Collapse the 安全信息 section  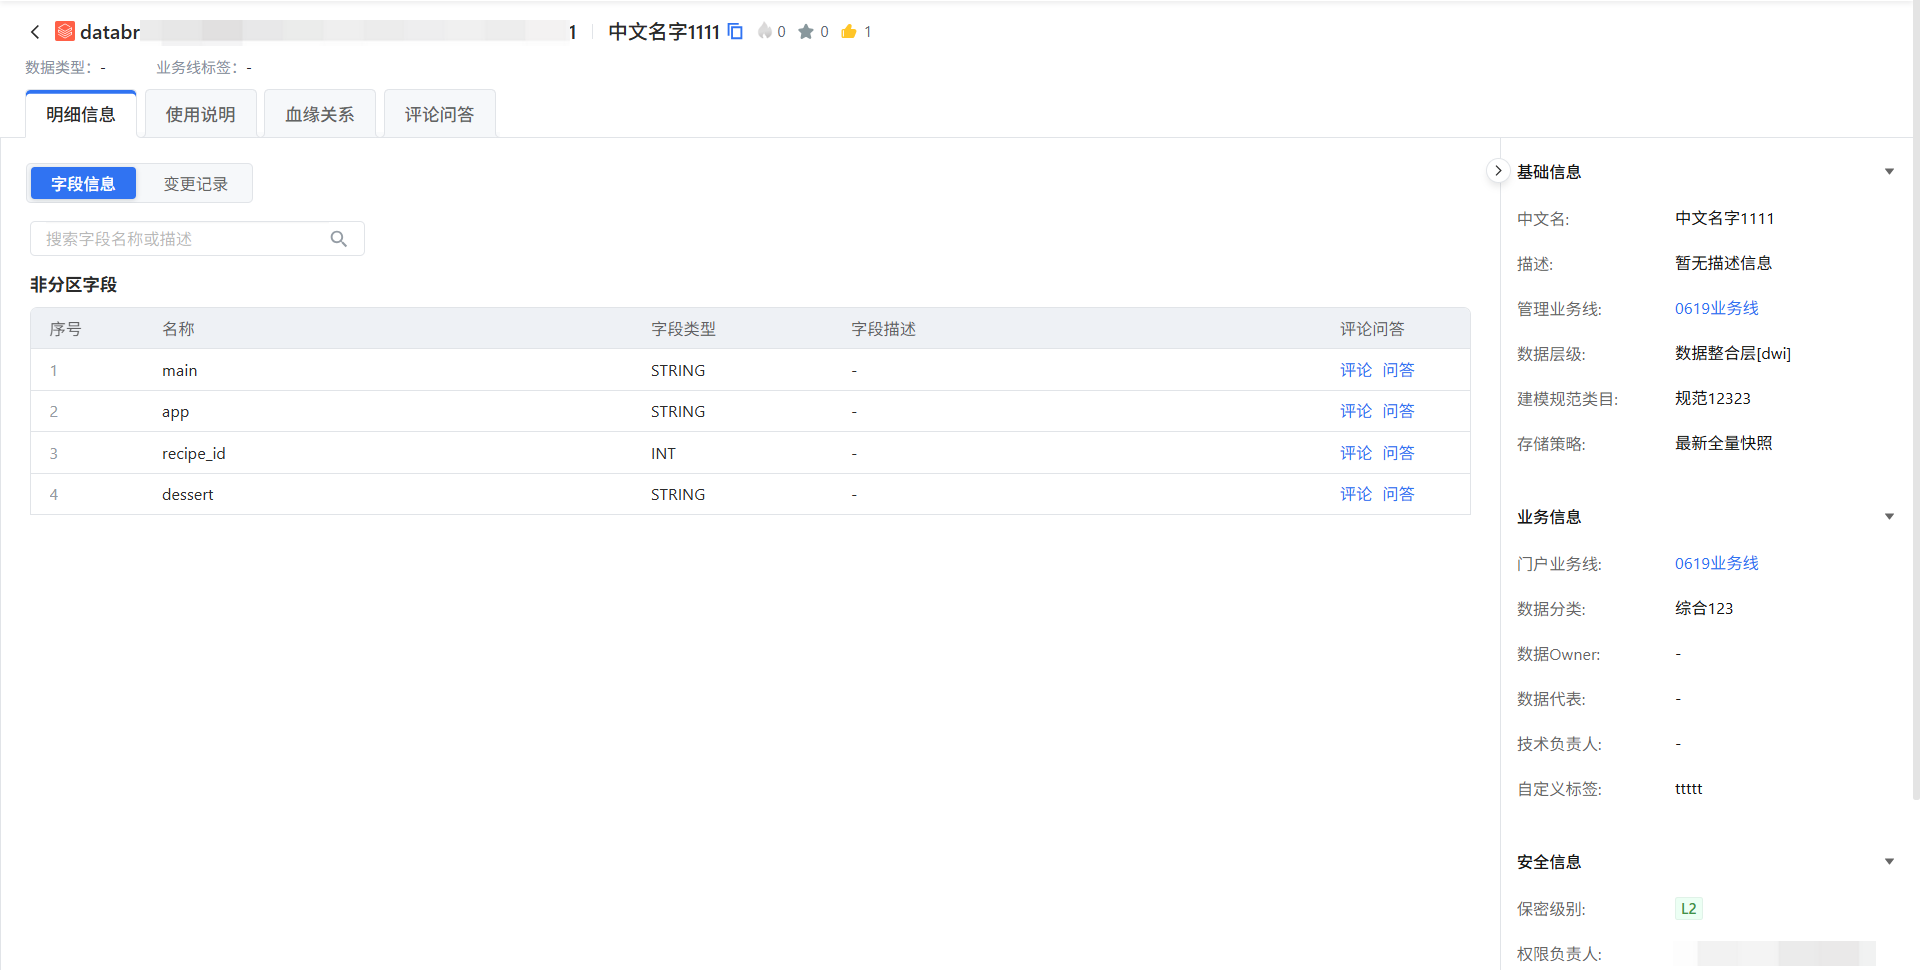pyautogui.click(x=1889, y=862)
